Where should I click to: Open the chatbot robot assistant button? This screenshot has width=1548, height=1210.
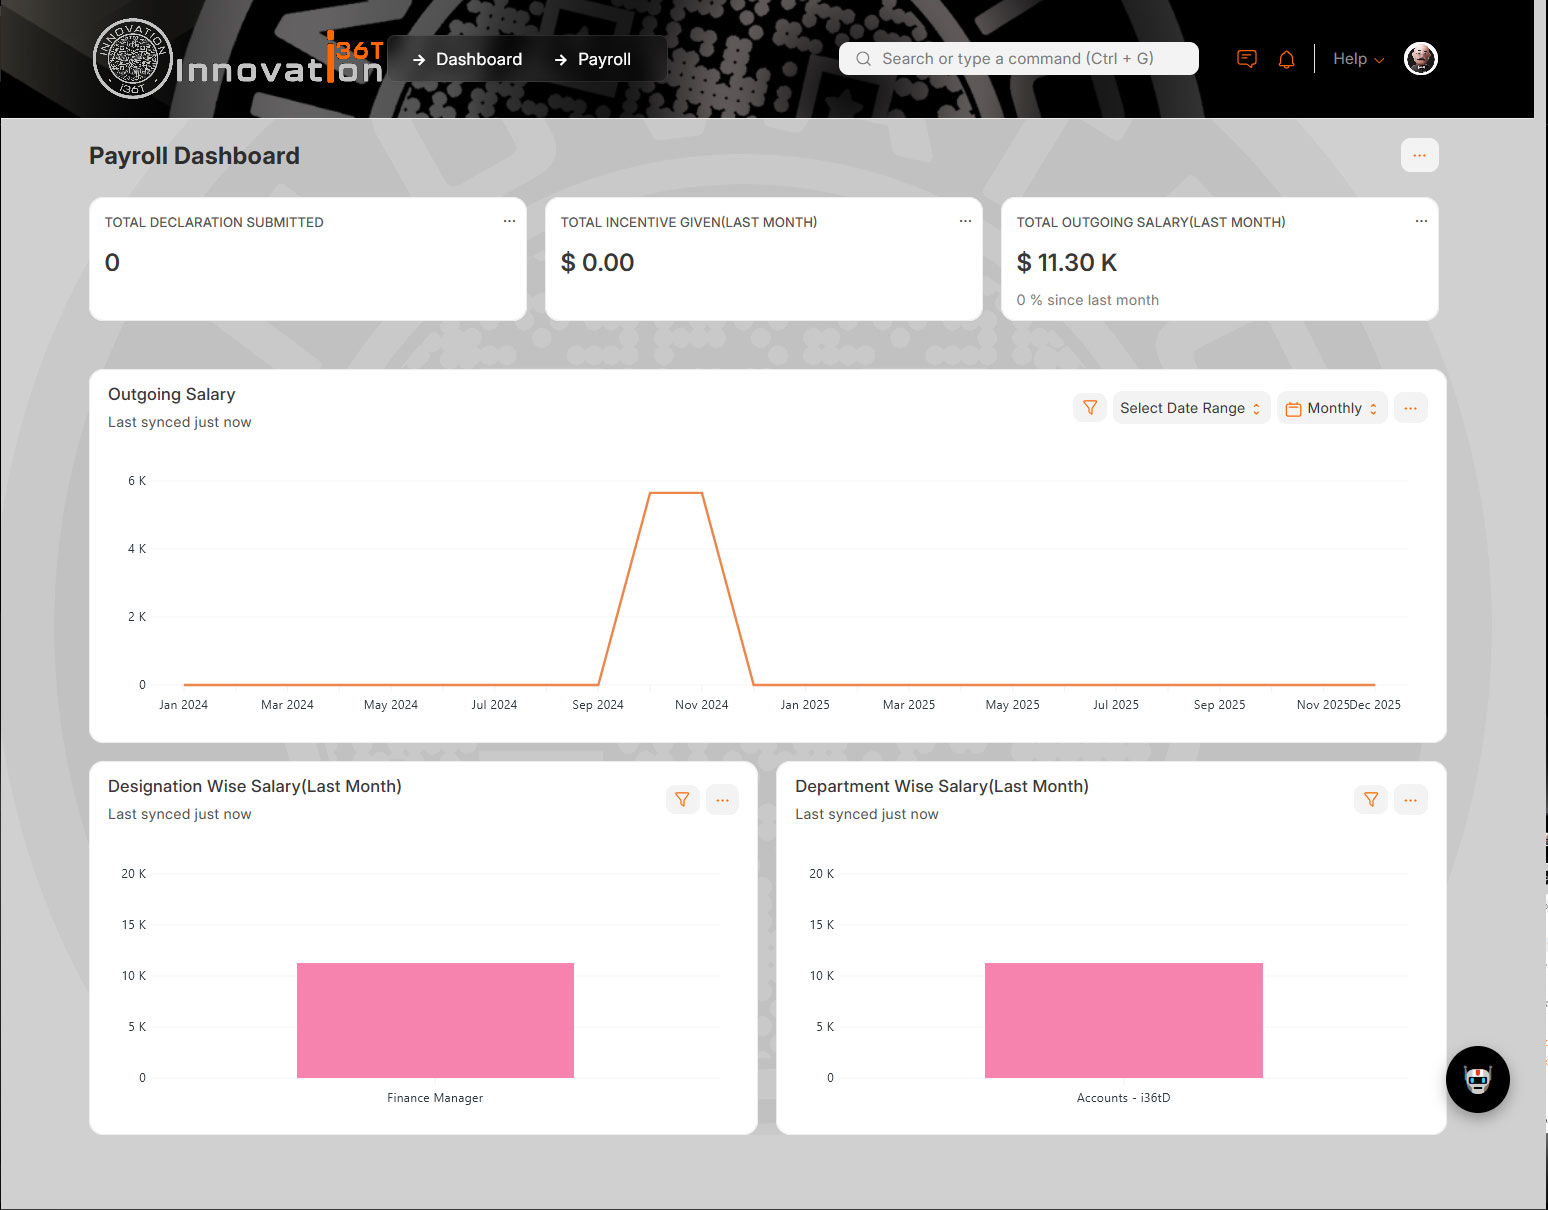pos(1477,1079)
